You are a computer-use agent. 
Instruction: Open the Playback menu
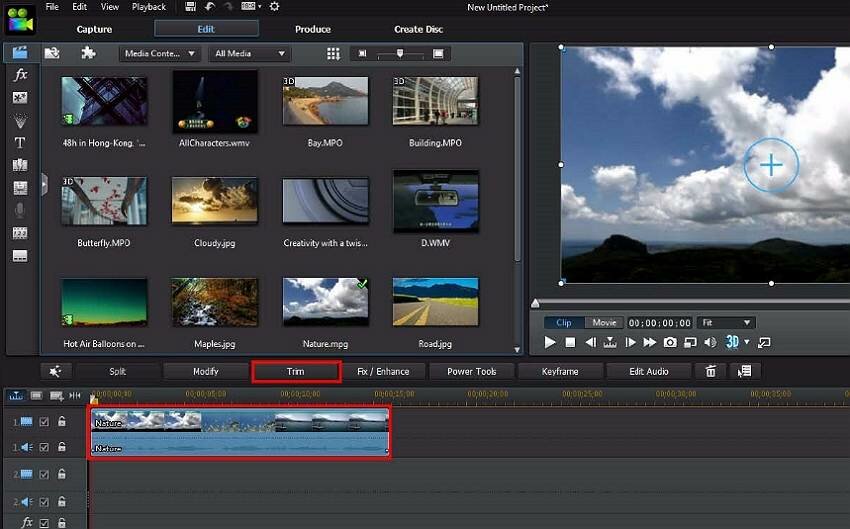[x=149, y=7]
